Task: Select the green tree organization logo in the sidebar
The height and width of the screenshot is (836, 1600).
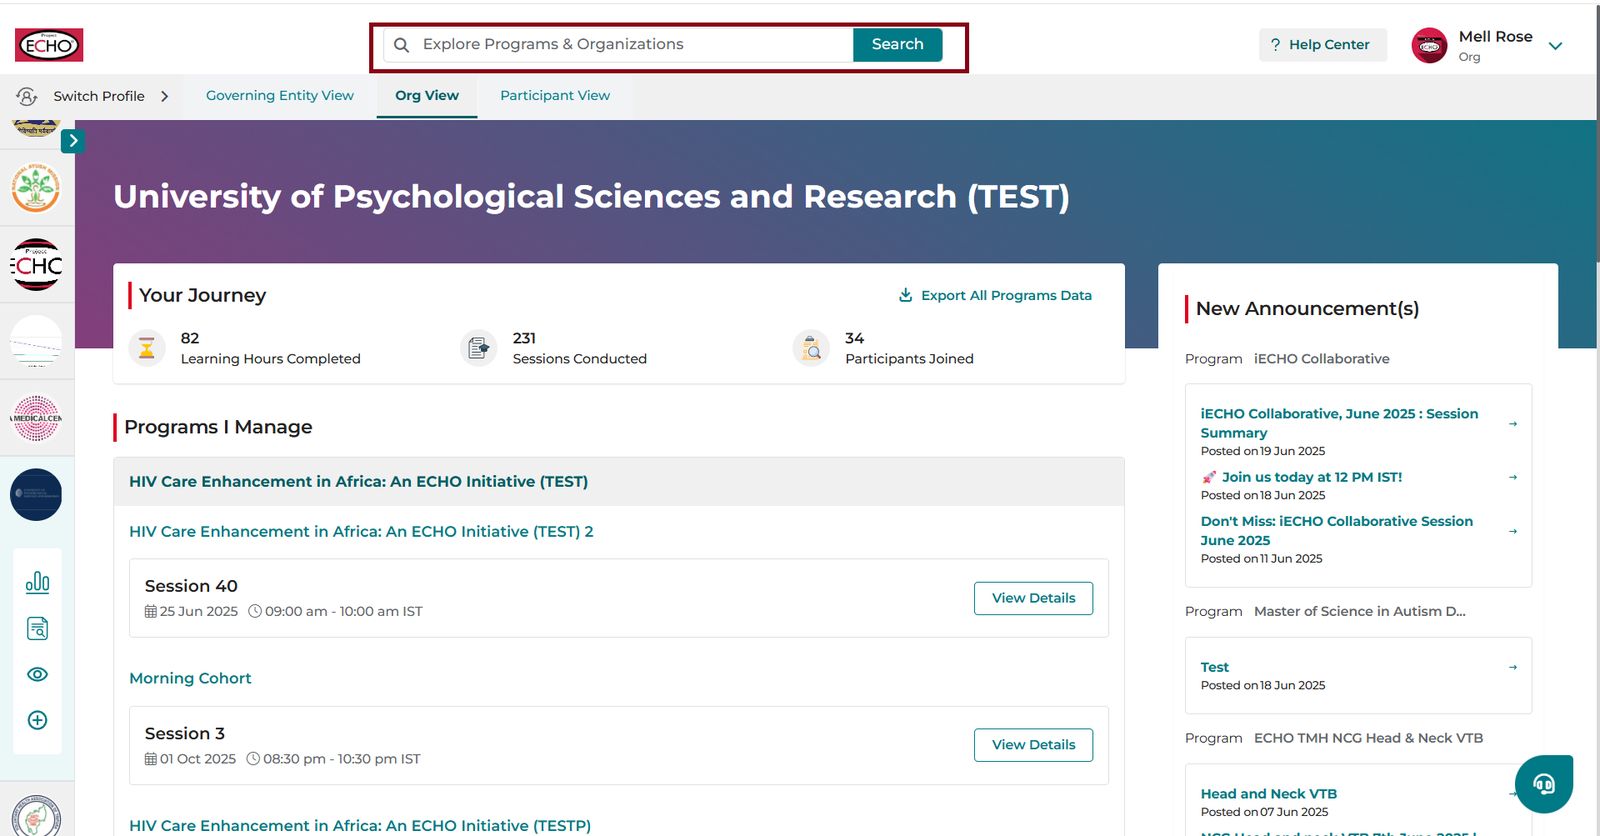Action: click(x=36, y=188)
